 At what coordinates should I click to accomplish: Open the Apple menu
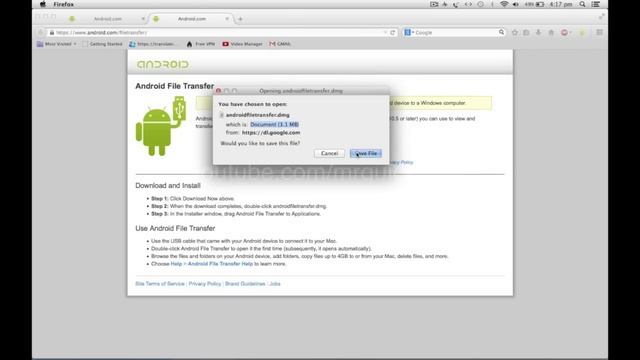click(x=43, y=4)
